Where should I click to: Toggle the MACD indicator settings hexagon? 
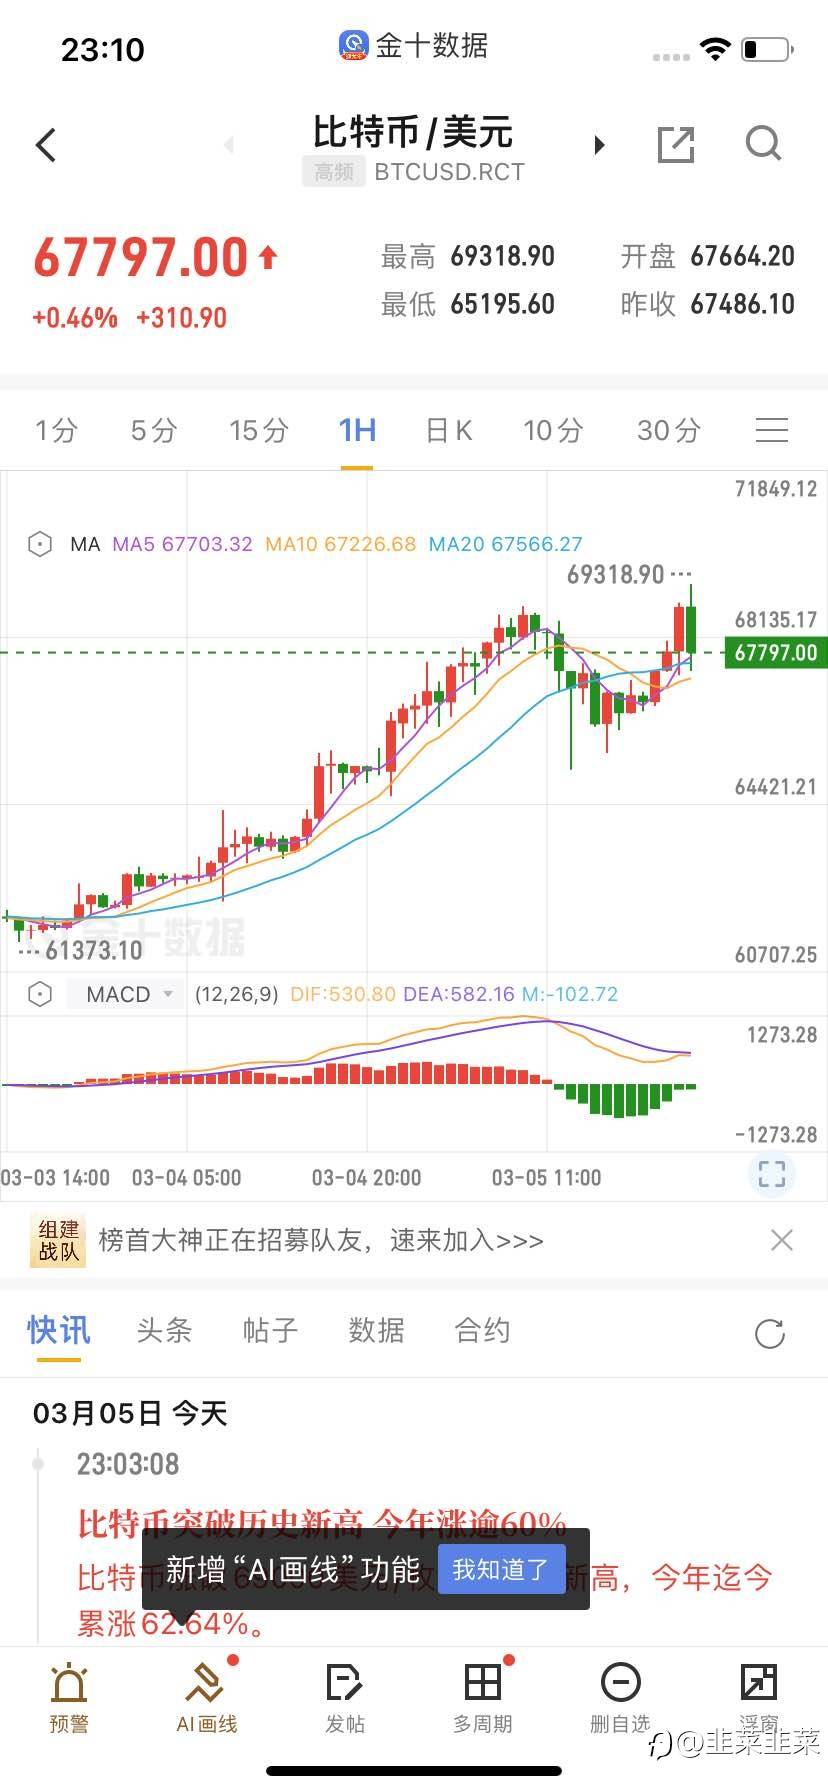click(x=40, y=994)
